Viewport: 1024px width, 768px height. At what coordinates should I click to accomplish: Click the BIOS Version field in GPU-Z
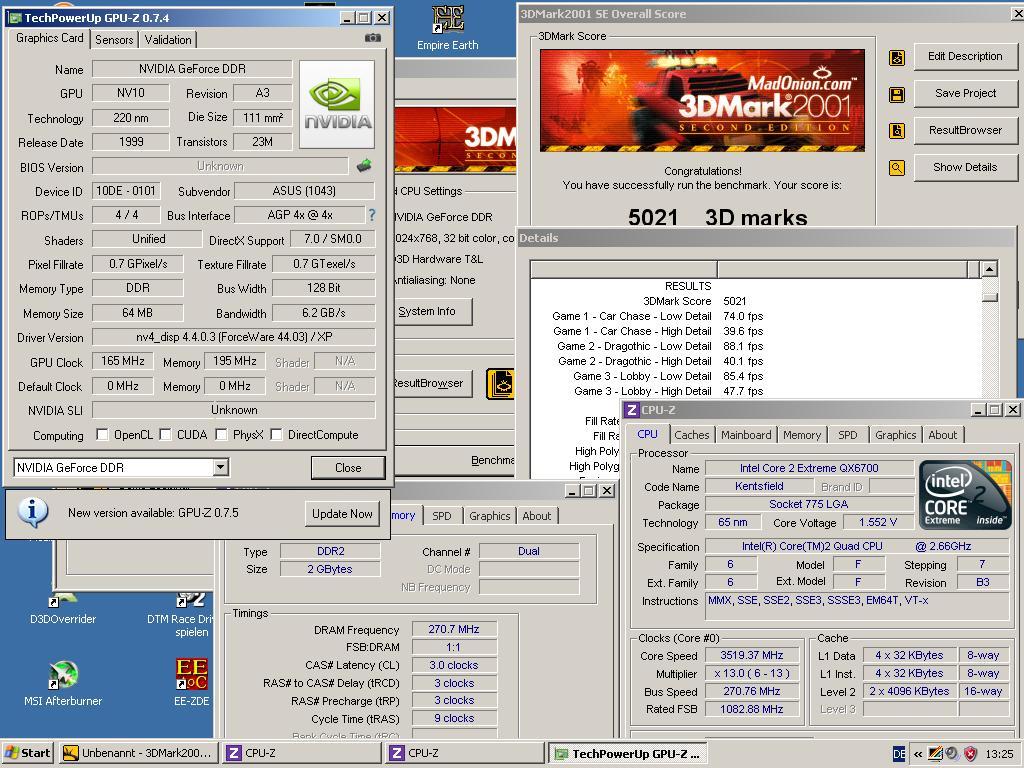pyautogui.click(x=220, y=166)
